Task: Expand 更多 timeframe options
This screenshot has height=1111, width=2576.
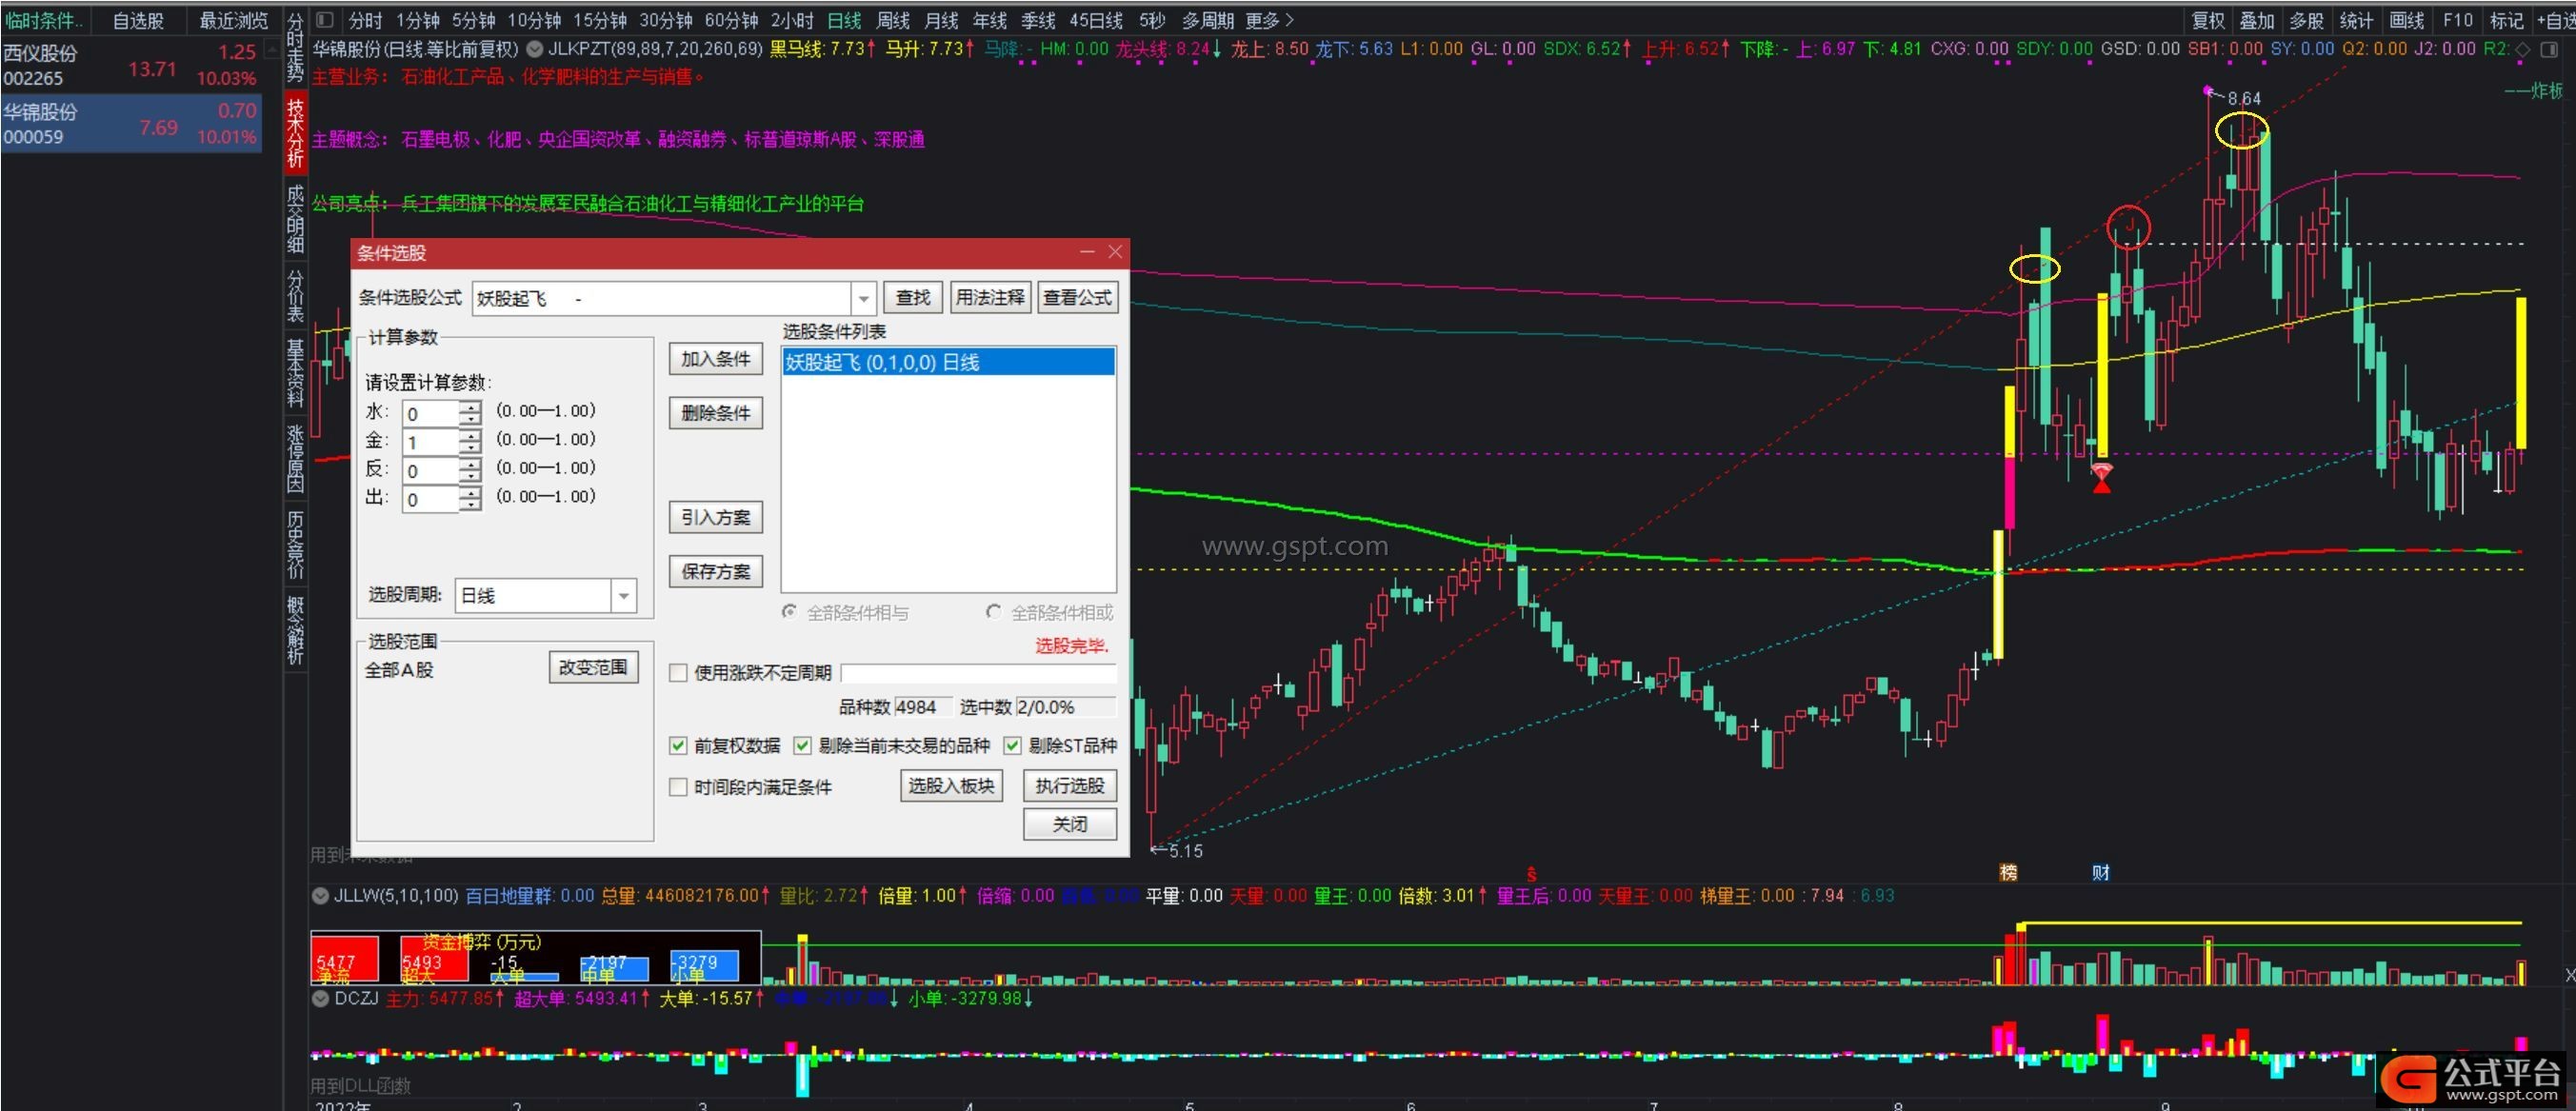Action: 1269,20
